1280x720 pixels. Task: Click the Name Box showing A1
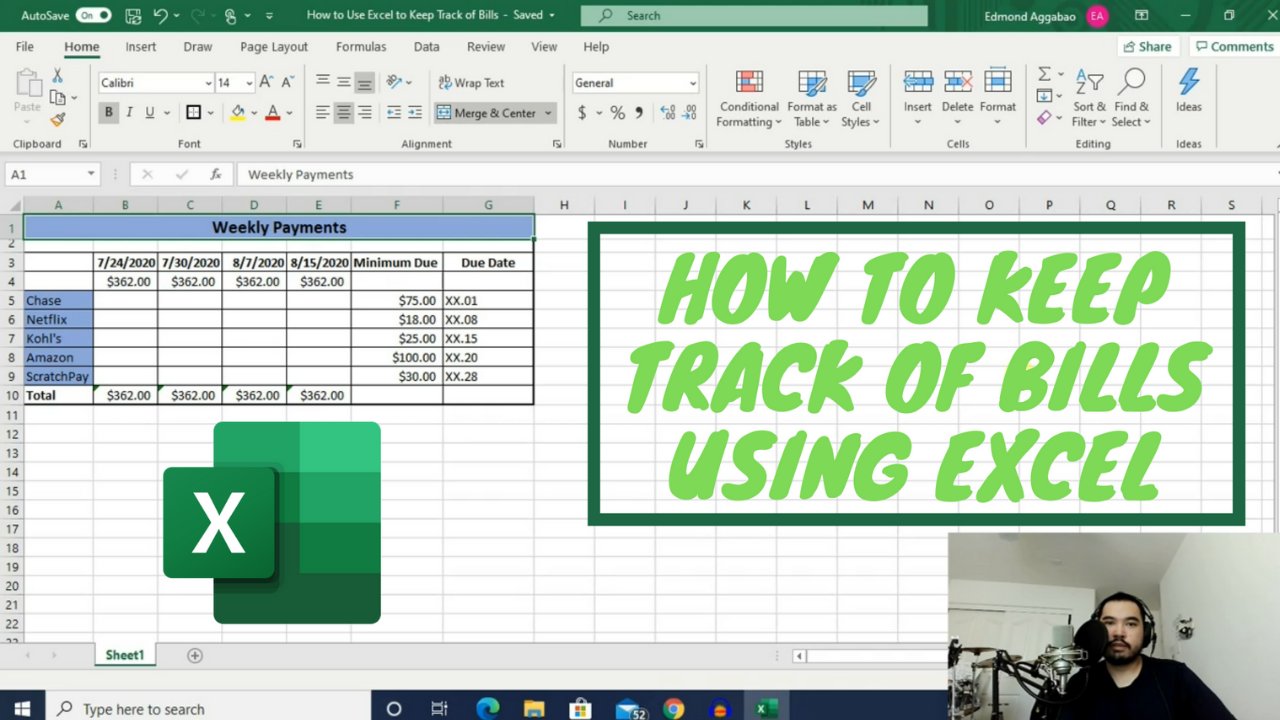[x=45, y=174]
